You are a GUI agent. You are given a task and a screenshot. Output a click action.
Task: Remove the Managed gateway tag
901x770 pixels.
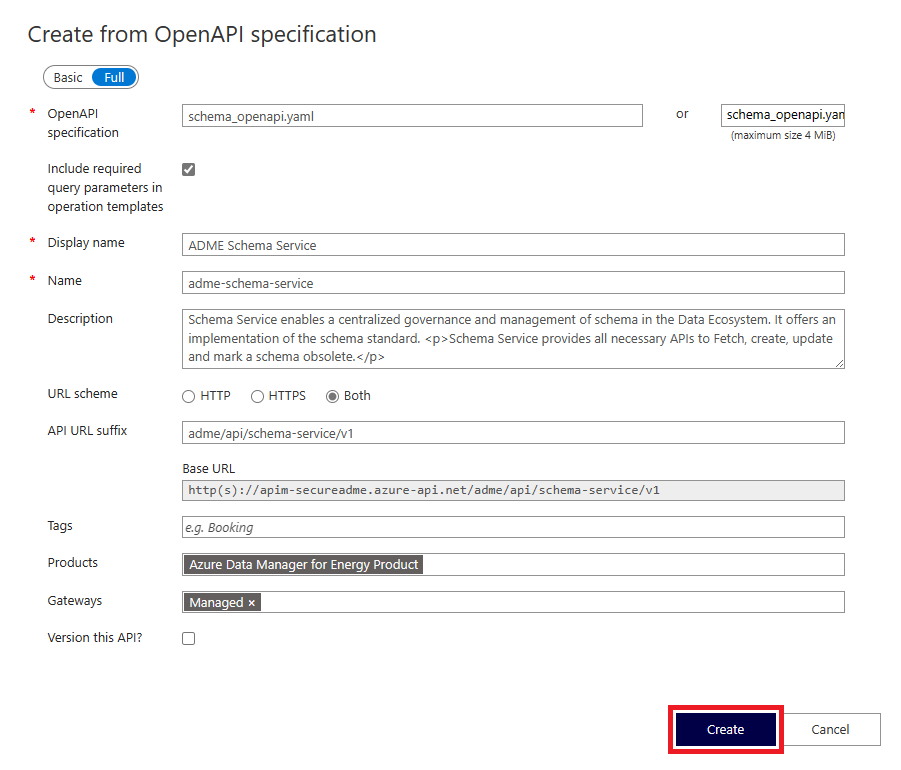click(x=250, y=602)
